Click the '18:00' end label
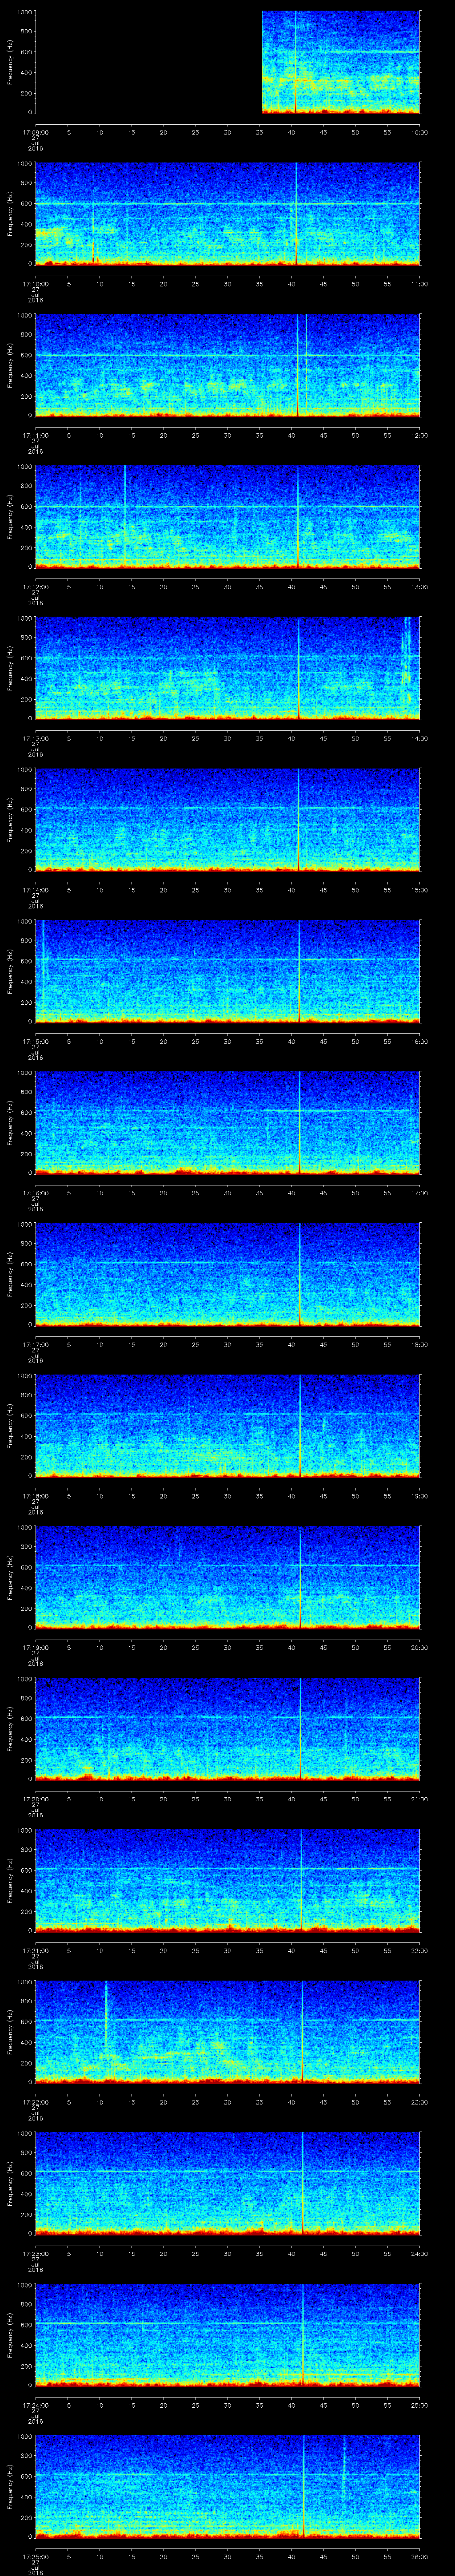This screenshot has height=2576, width=455. coord(419,1344)
